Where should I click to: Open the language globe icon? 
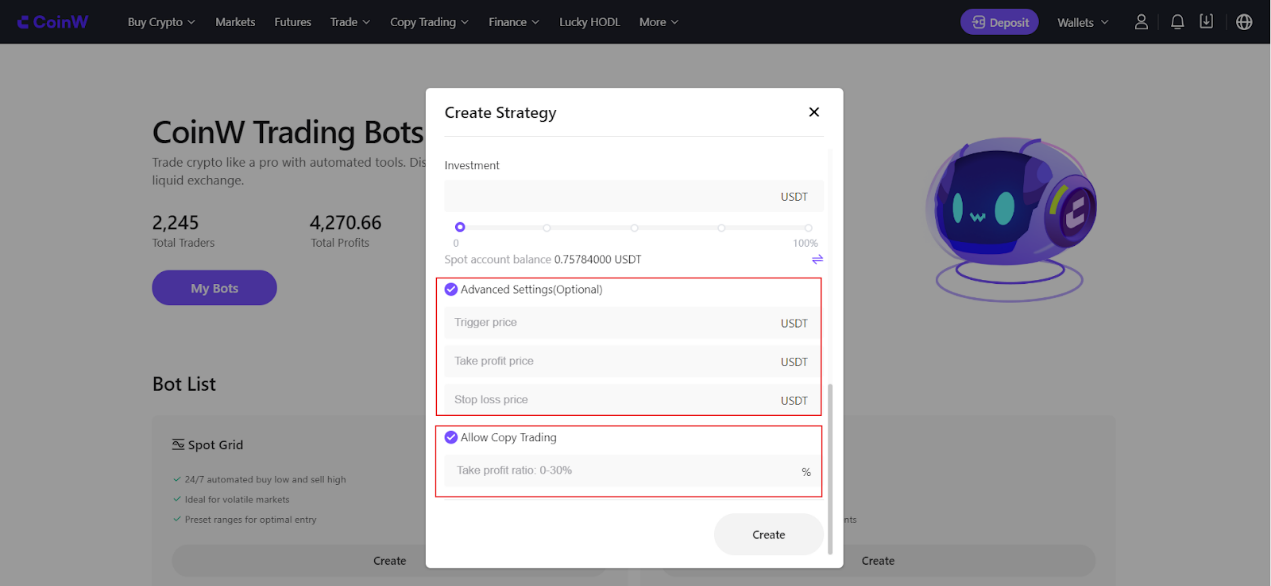pyautogui.click(x=1244, y=22)
